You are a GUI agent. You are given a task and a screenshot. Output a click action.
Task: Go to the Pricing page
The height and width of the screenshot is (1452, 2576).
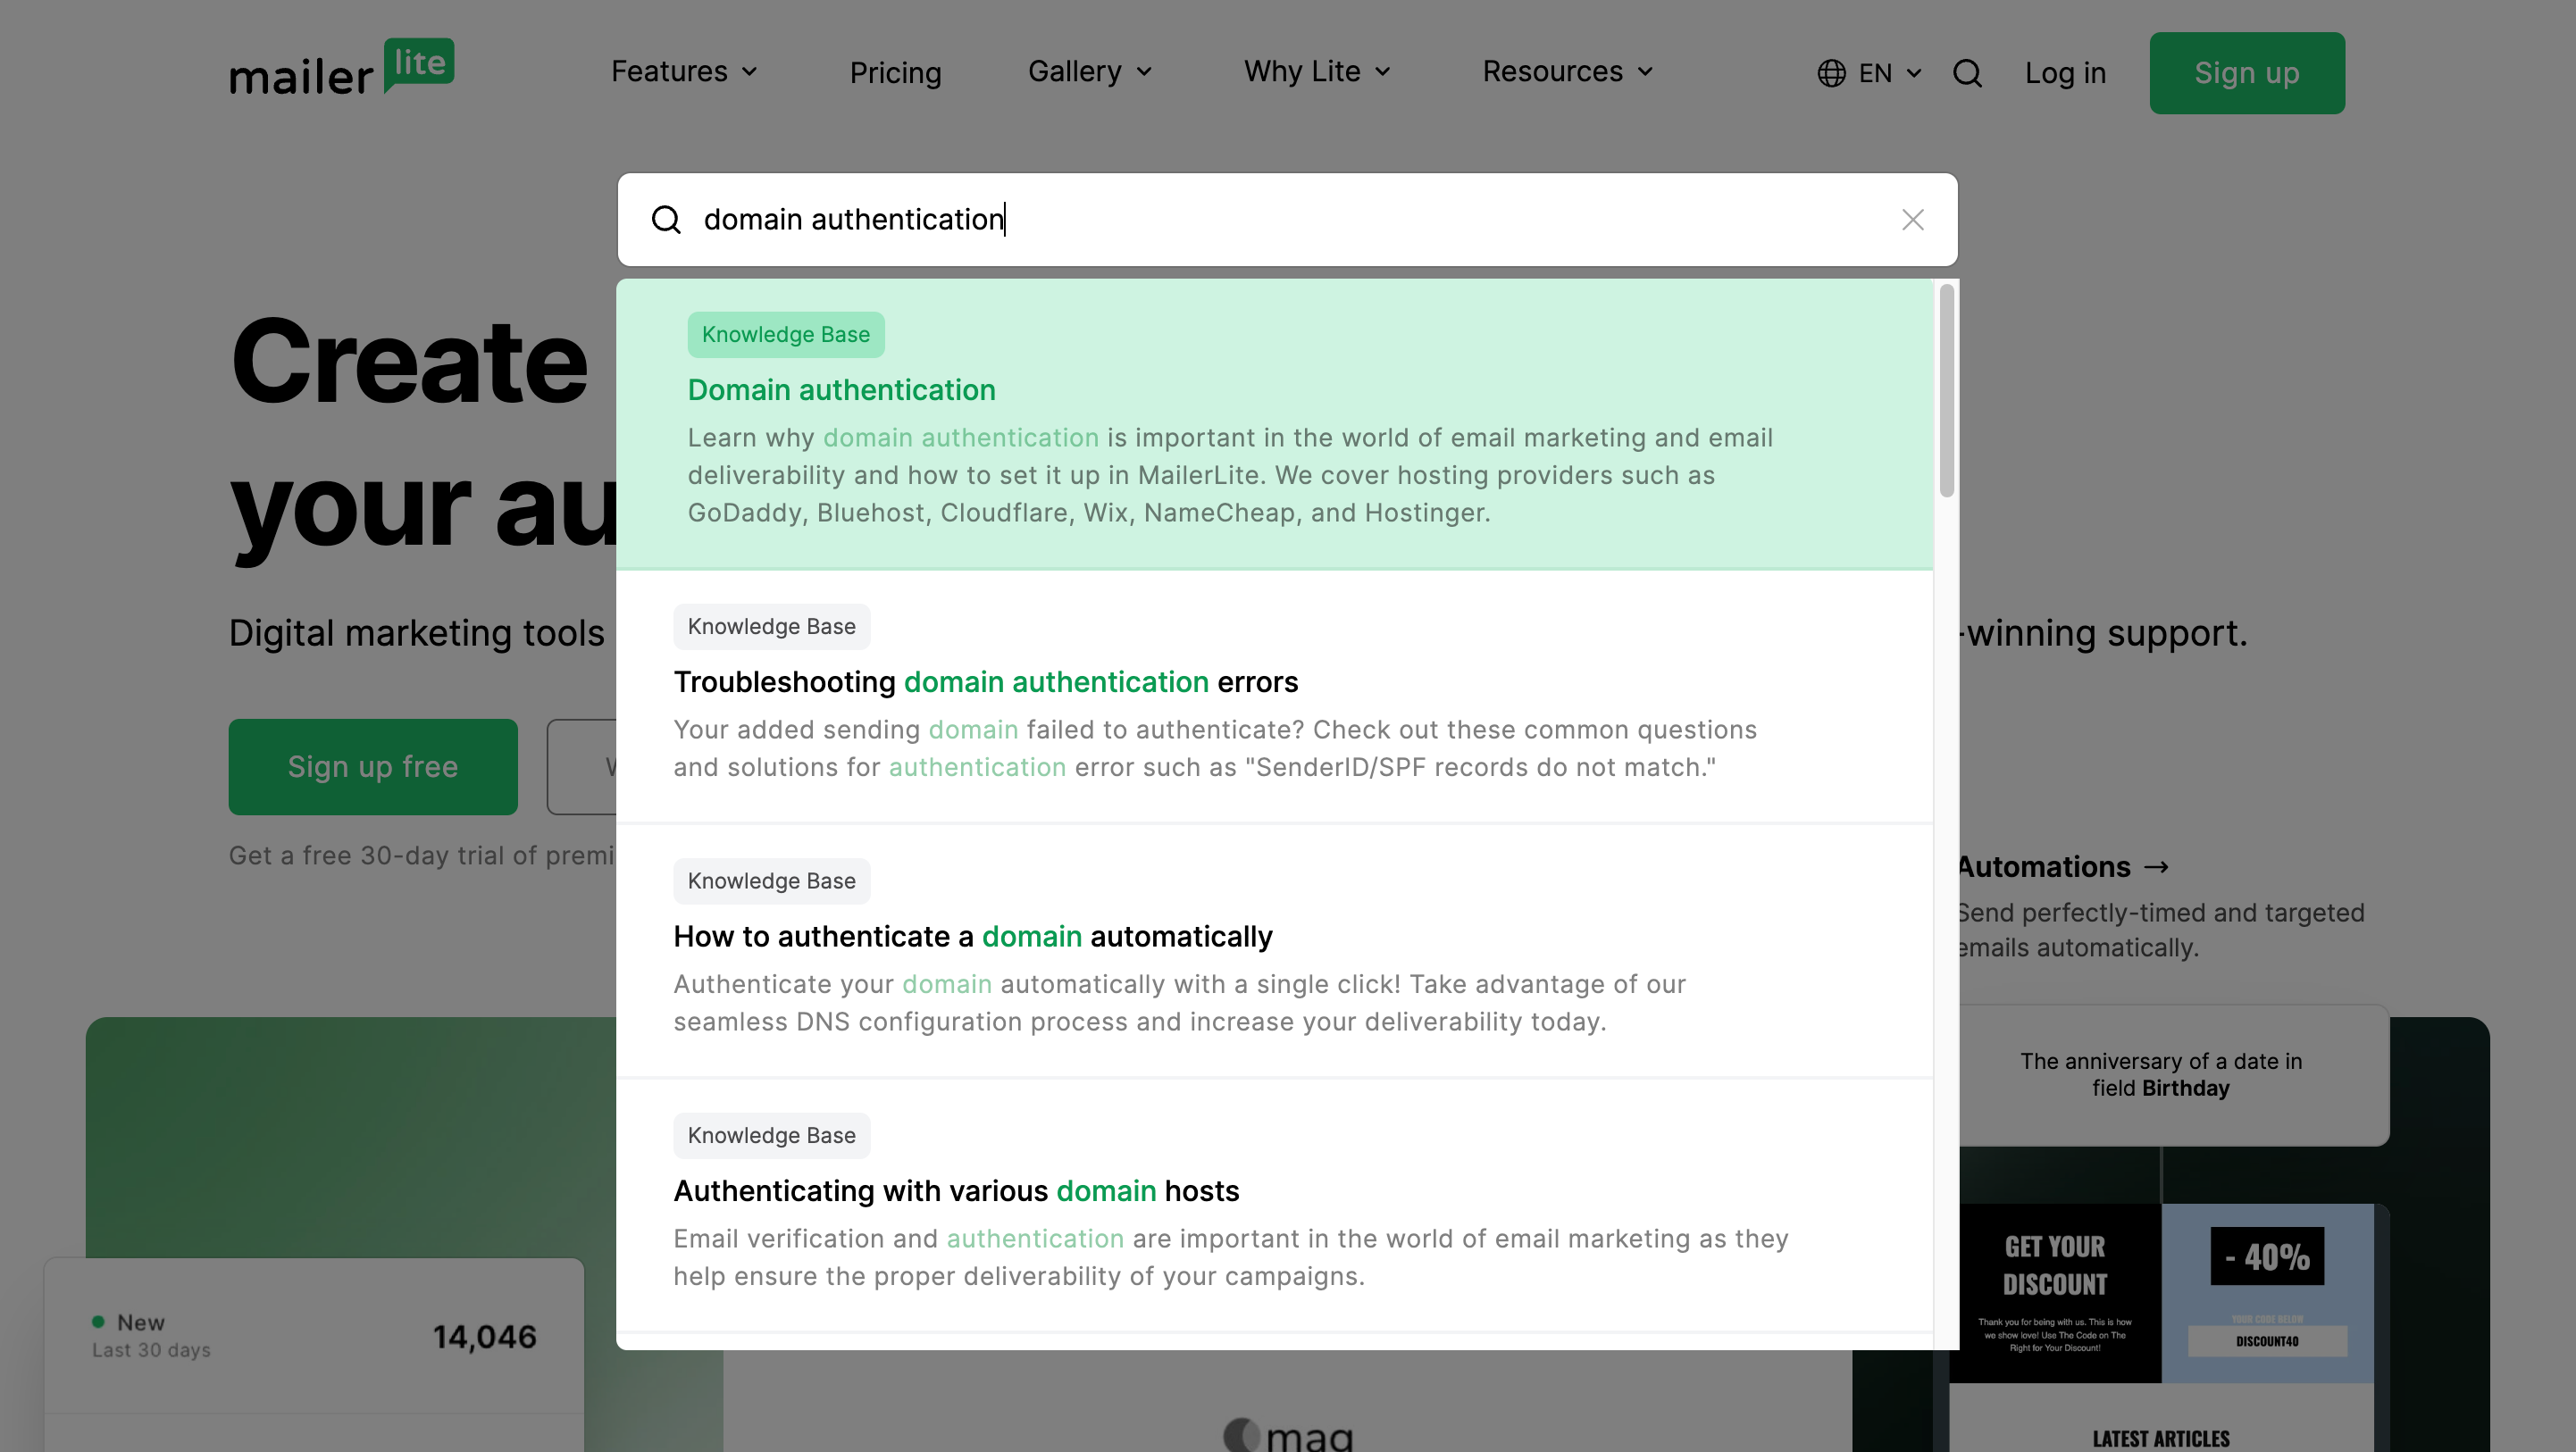895,73
